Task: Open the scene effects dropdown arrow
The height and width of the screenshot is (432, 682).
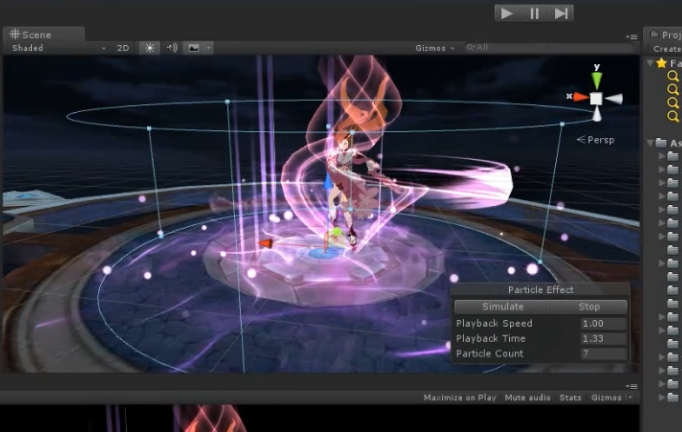Action: 209,48
